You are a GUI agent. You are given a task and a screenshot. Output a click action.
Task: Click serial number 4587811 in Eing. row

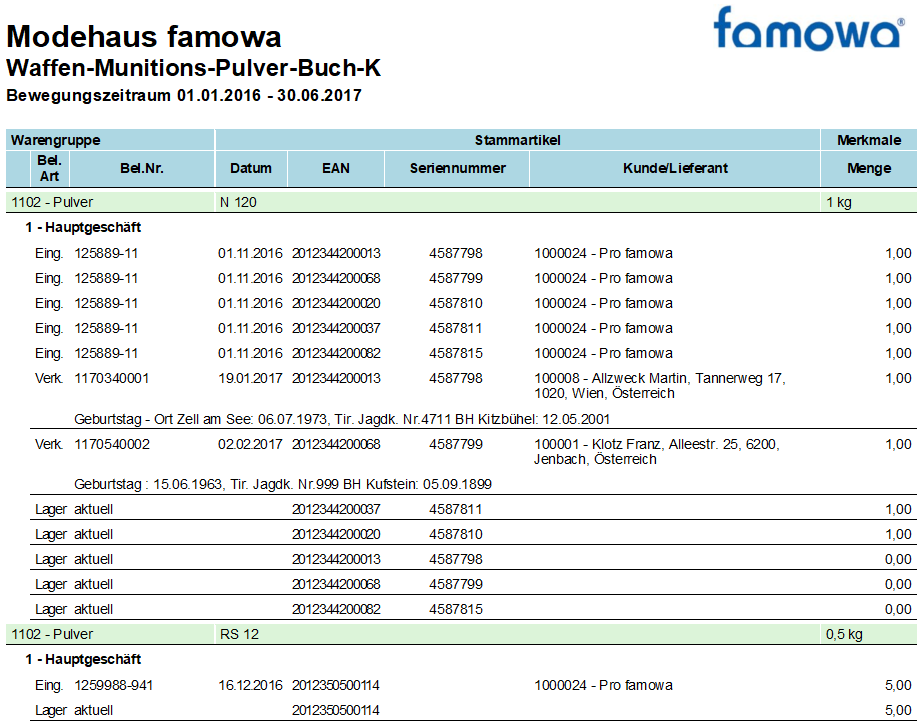[x=456, y=328]
